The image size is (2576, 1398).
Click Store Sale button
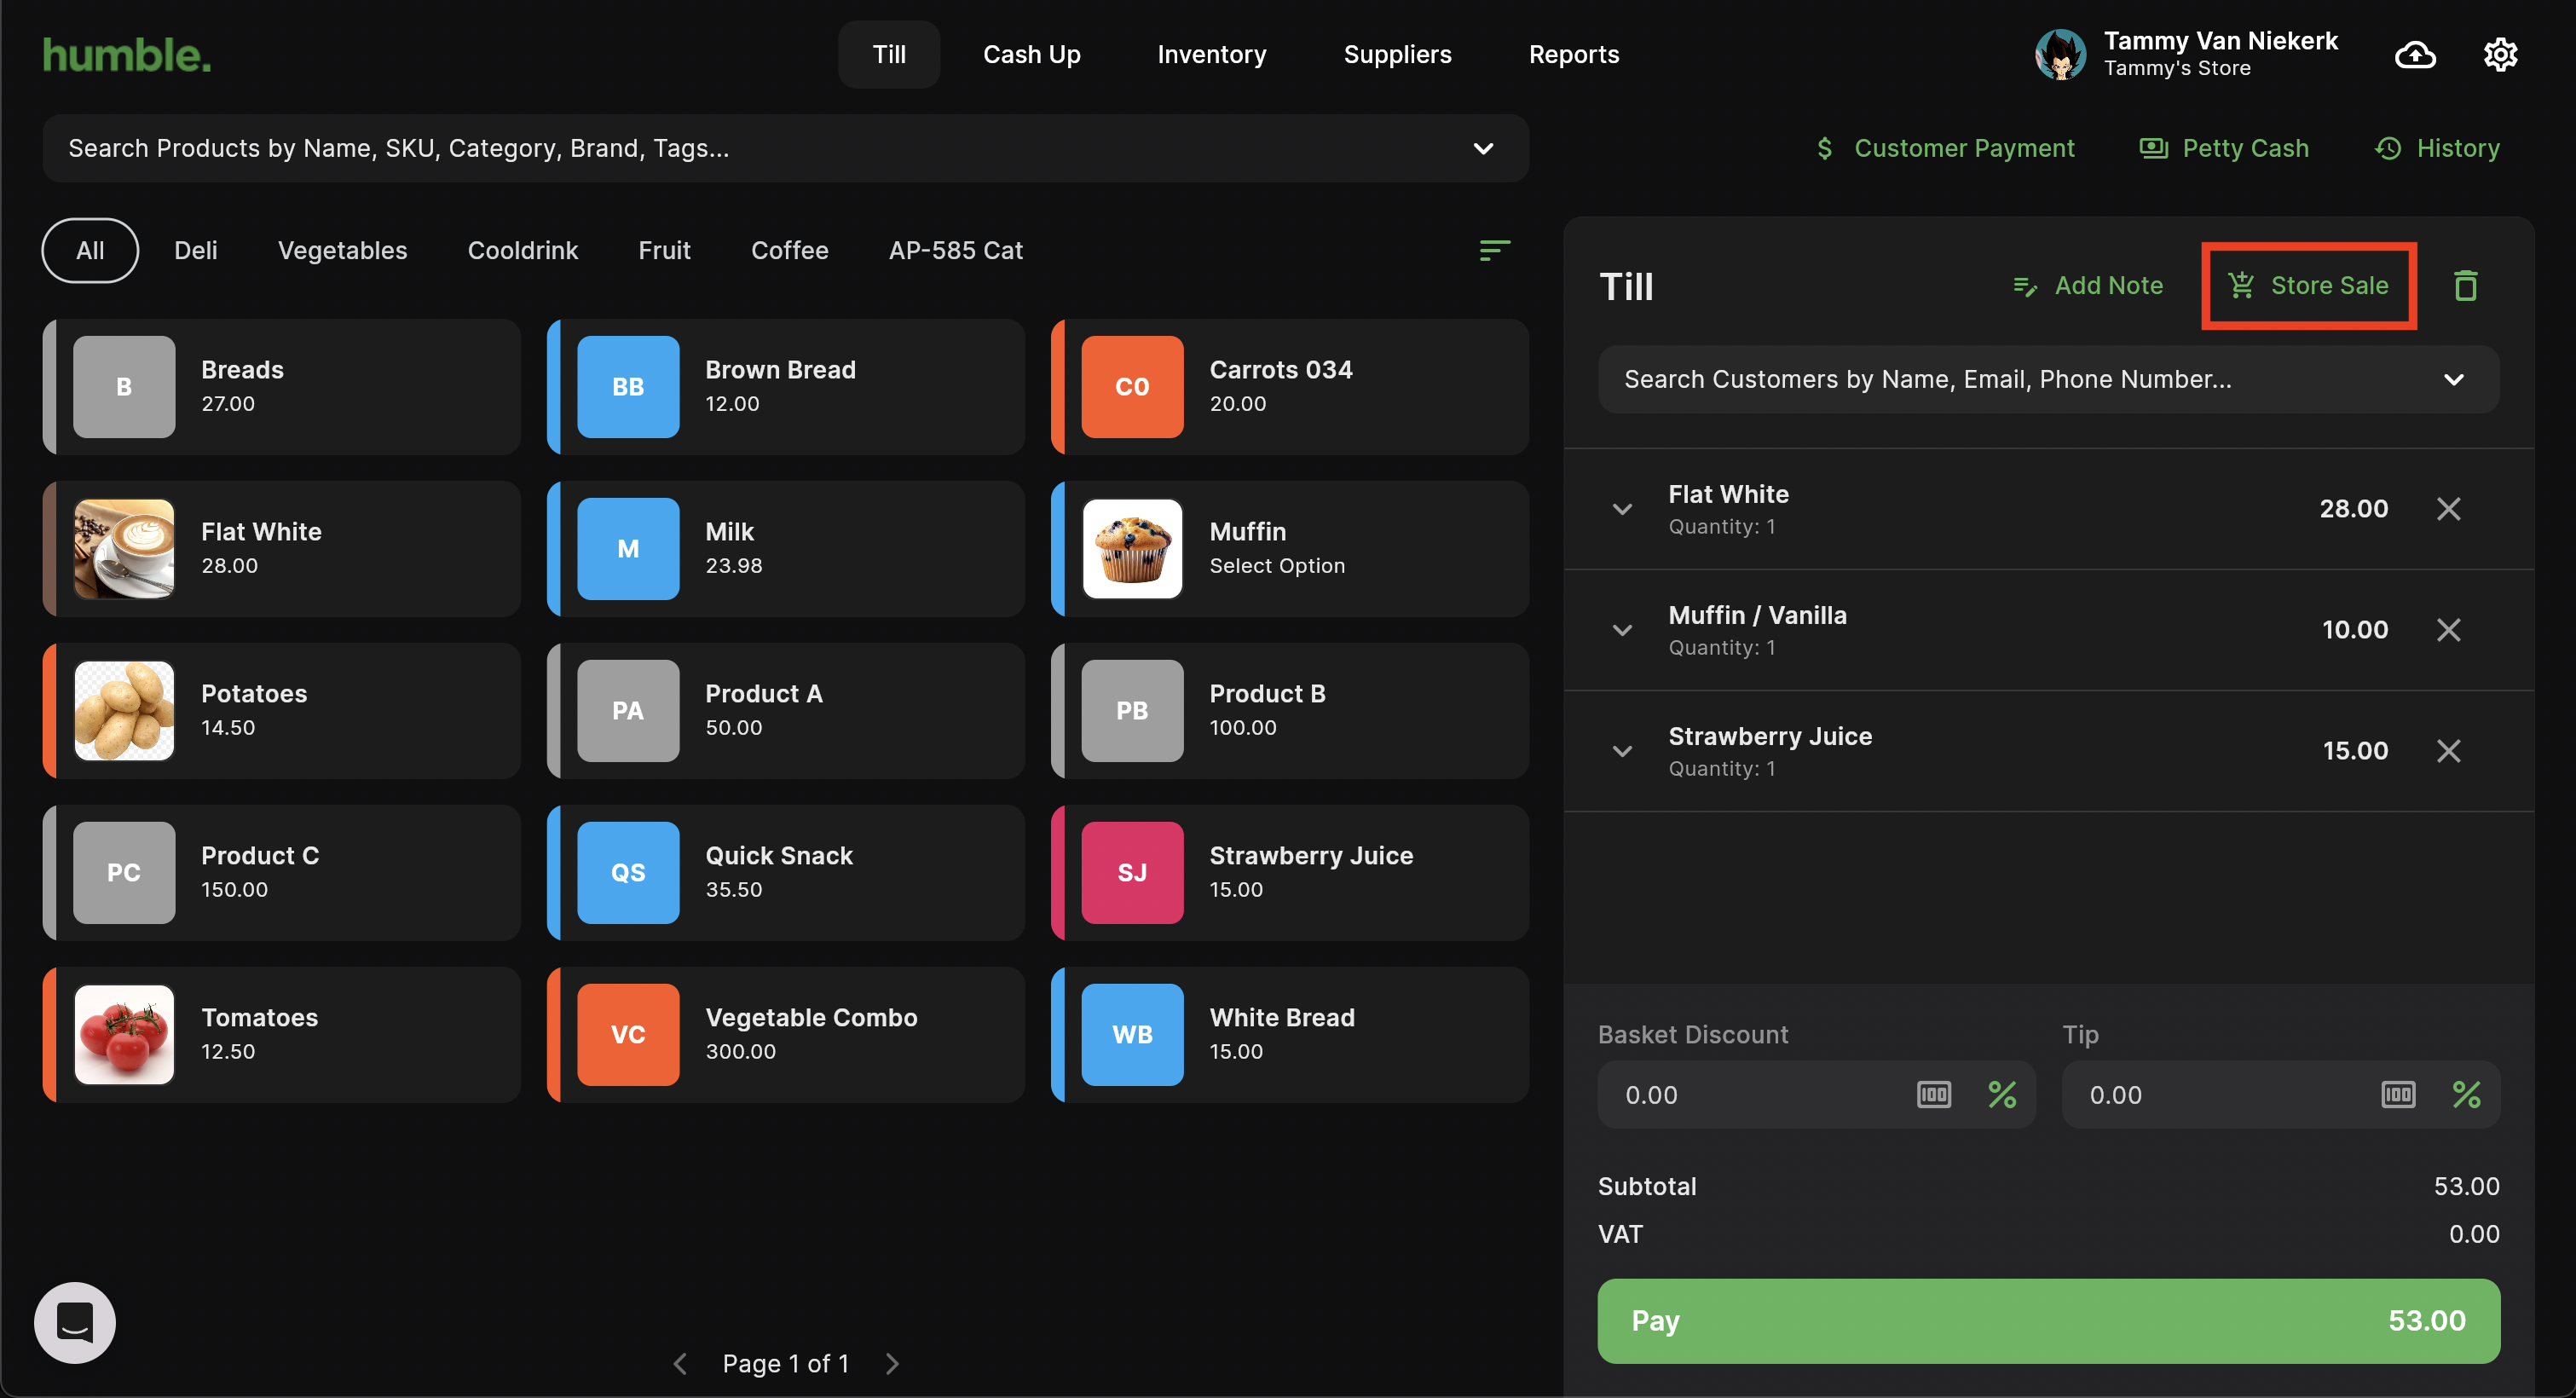[2308, 286]
